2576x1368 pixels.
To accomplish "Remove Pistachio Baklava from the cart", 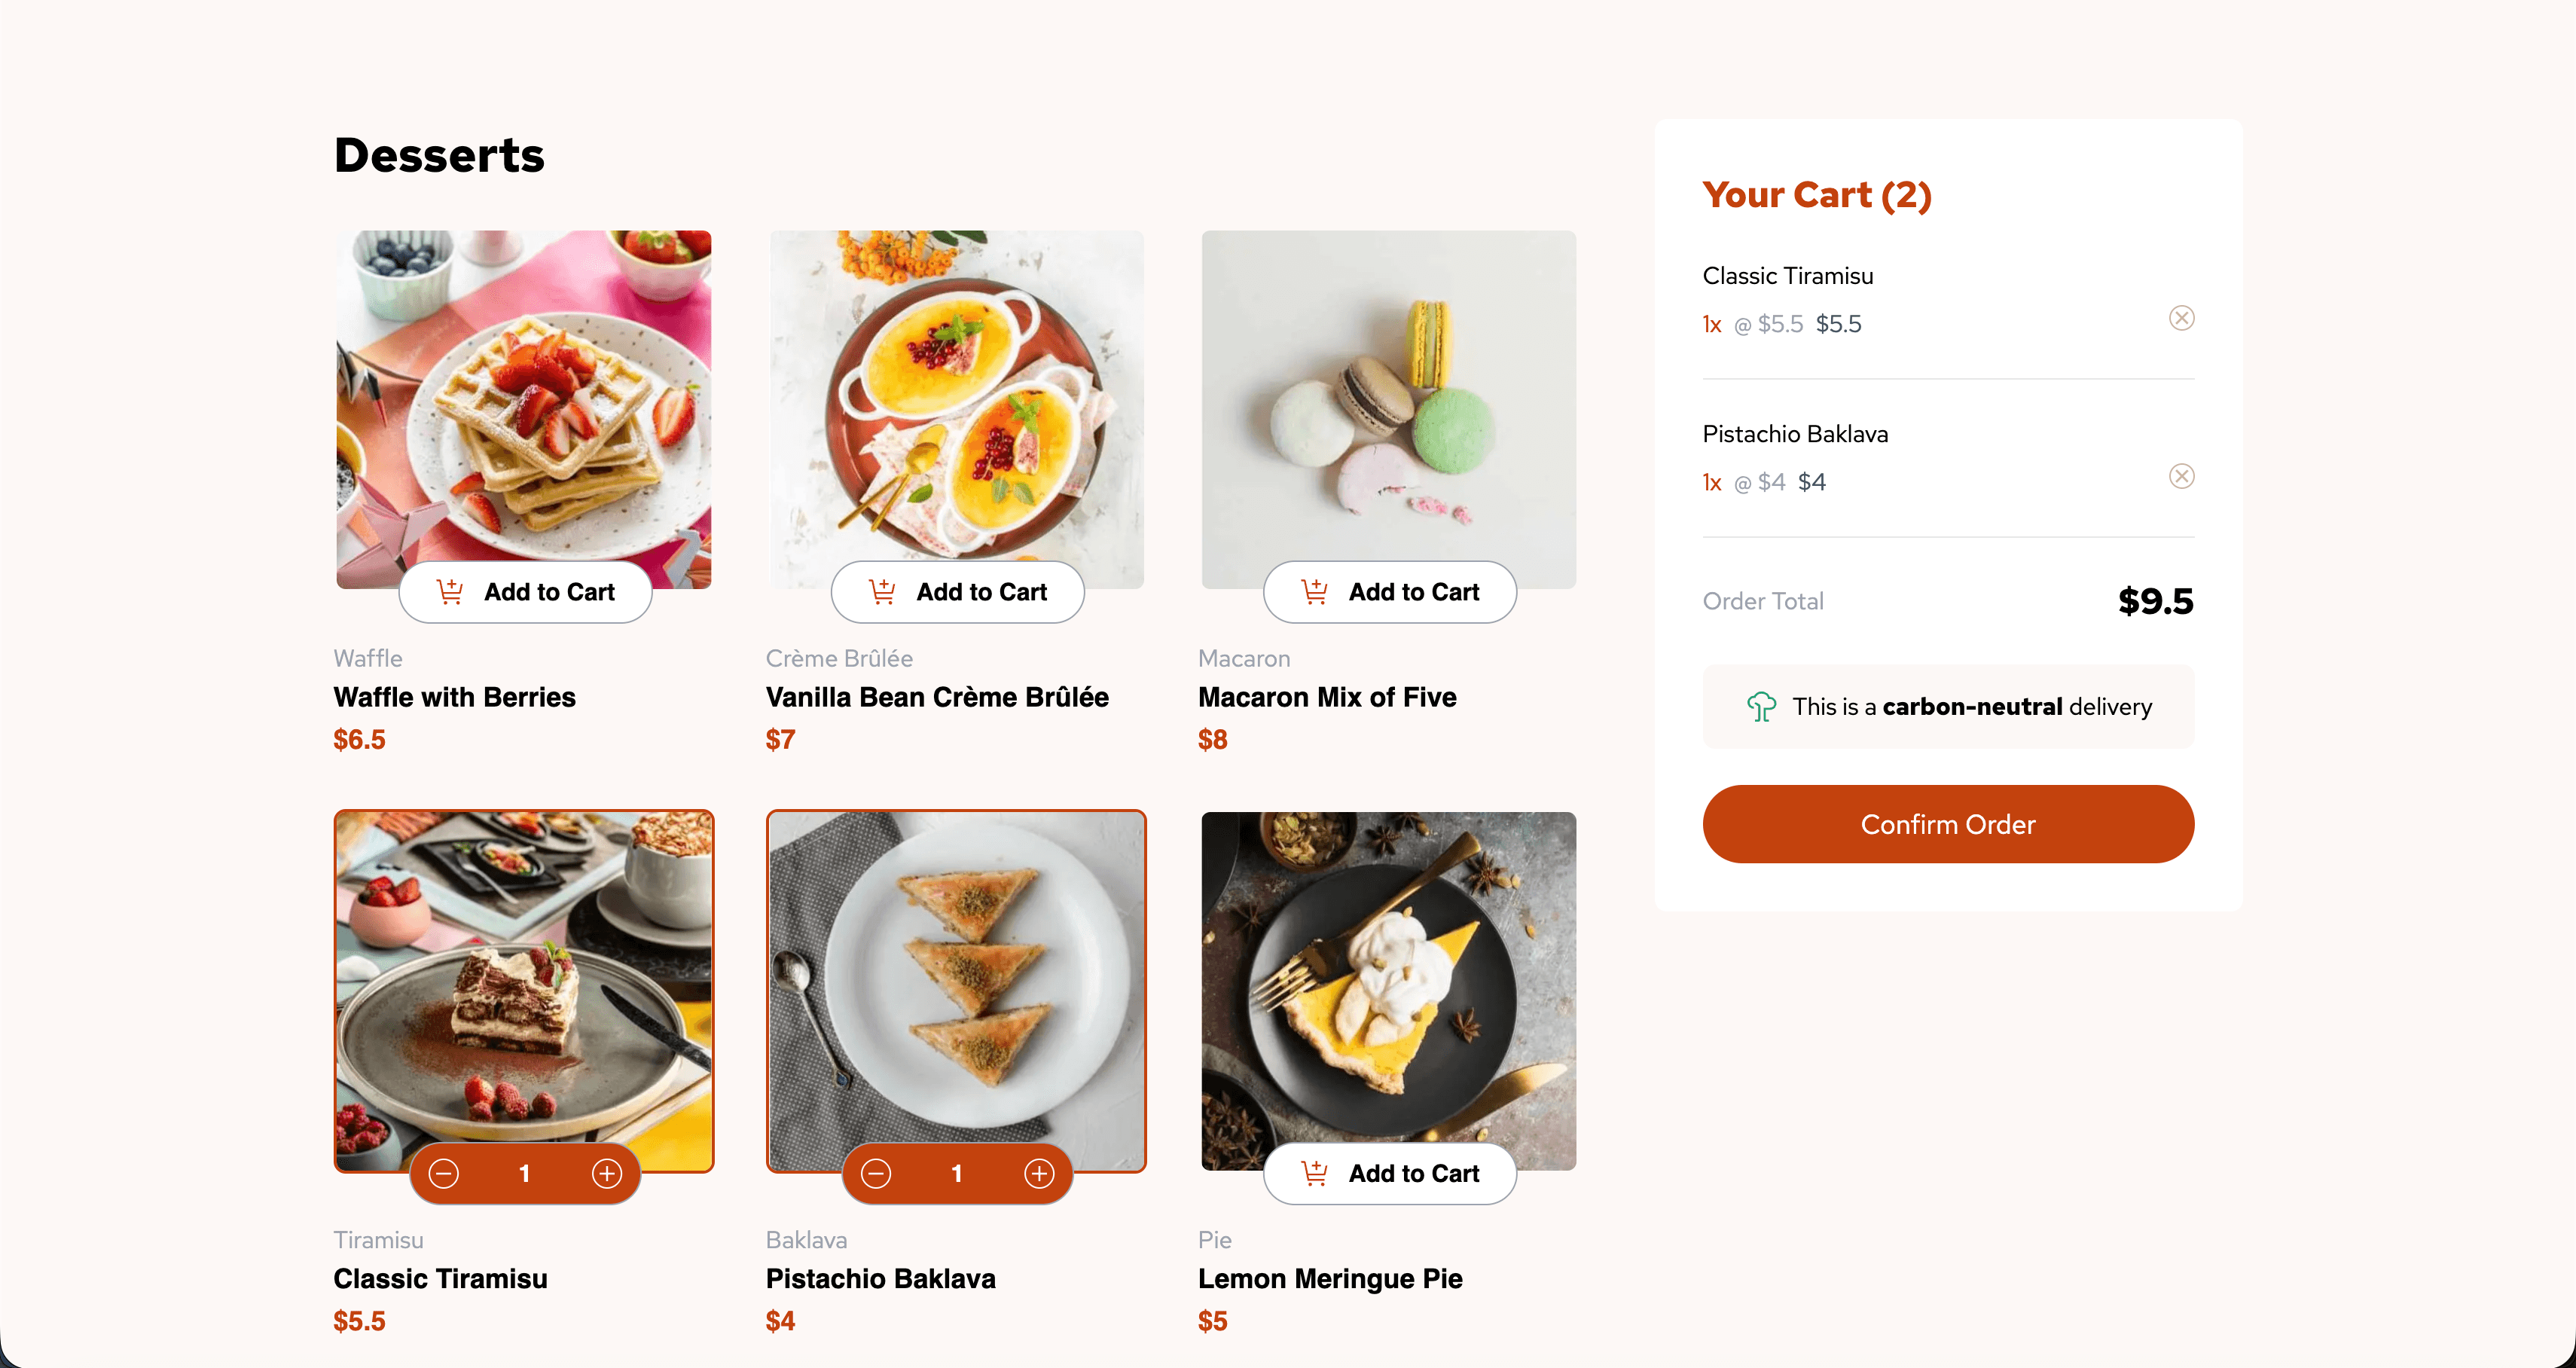I will 2182,476.
